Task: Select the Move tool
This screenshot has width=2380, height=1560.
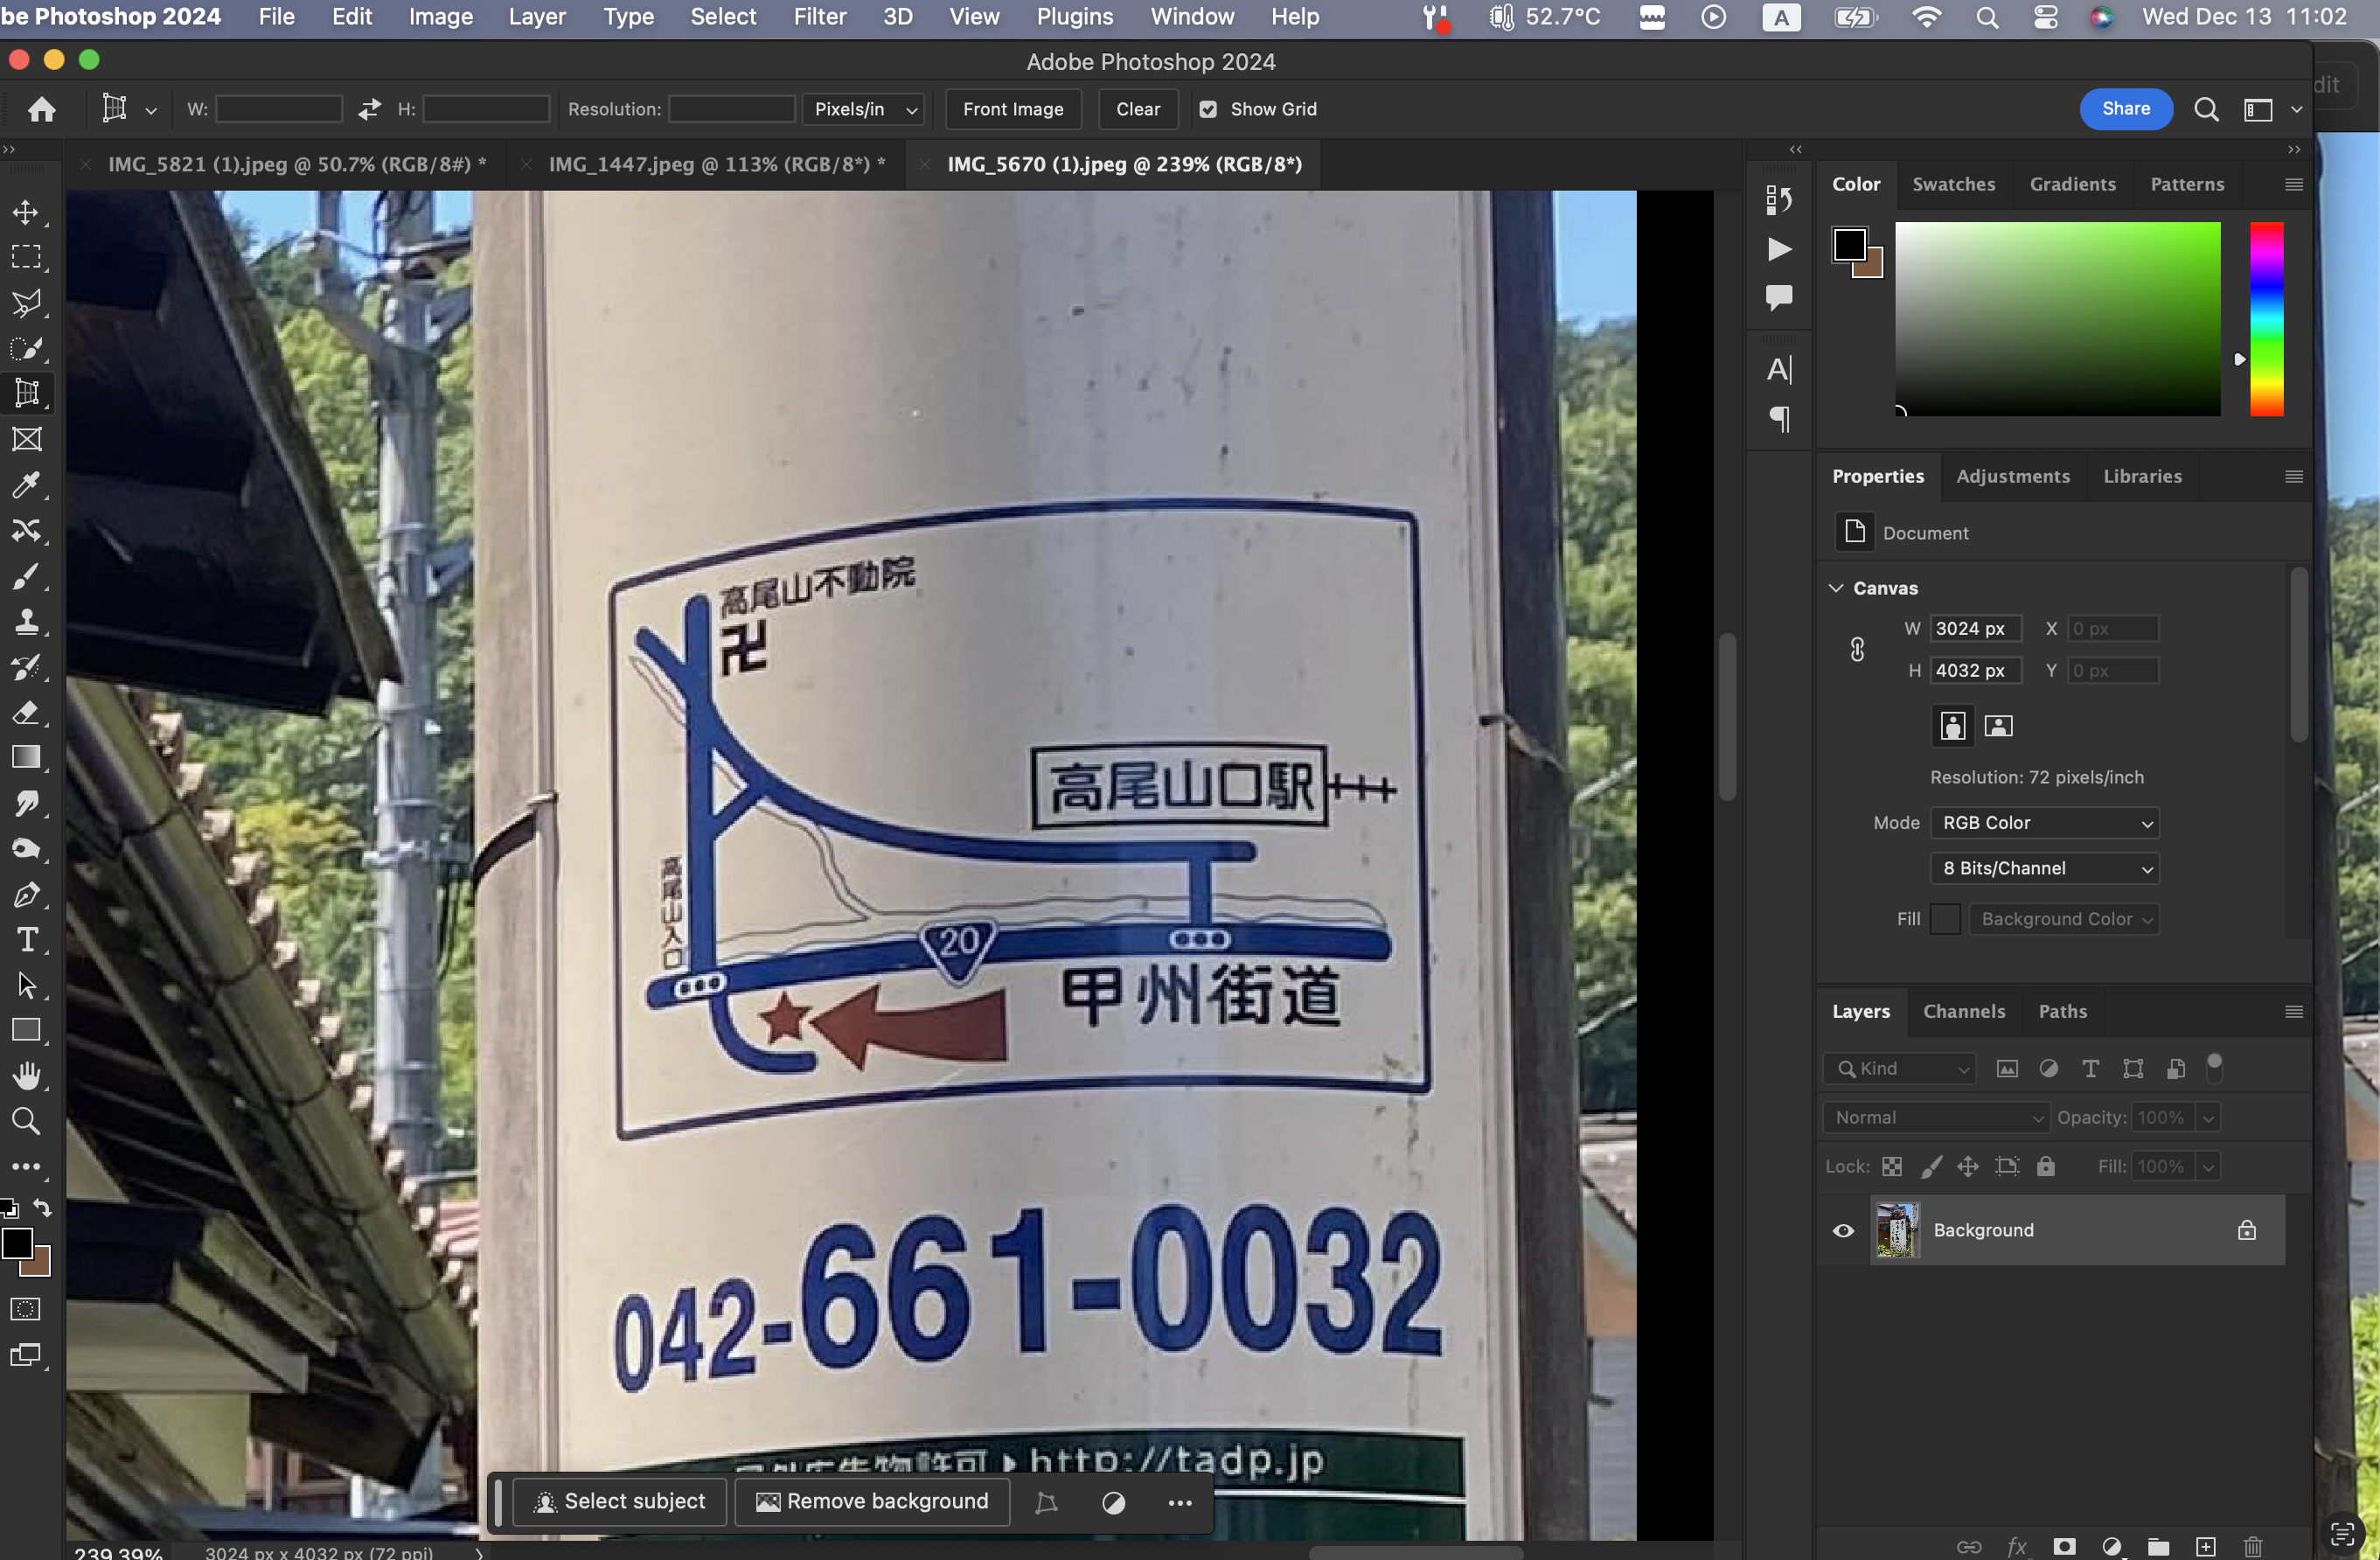Action: click(x=26, y=212)
